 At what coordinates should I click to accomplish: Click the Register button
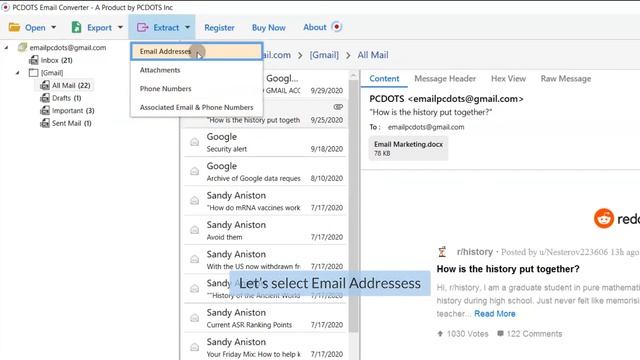pyautogui.click(x=219, y=28)
